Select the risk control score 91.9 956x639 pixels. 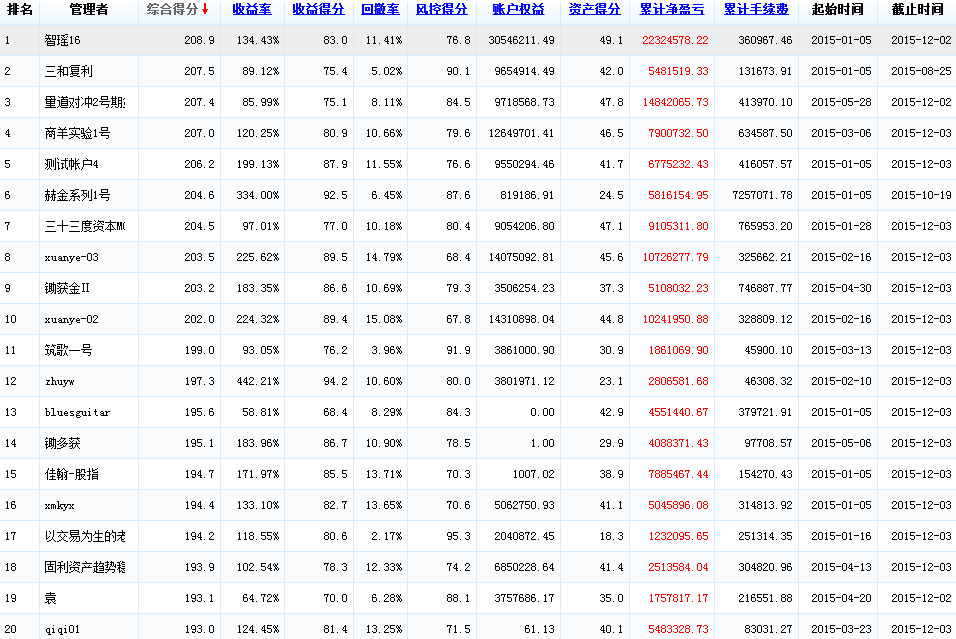tap(458, 351)
